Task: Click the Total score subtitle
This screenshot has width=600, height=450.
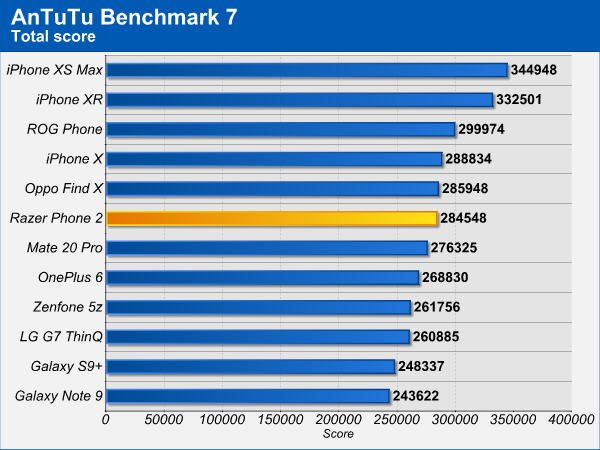Action: 54,36
